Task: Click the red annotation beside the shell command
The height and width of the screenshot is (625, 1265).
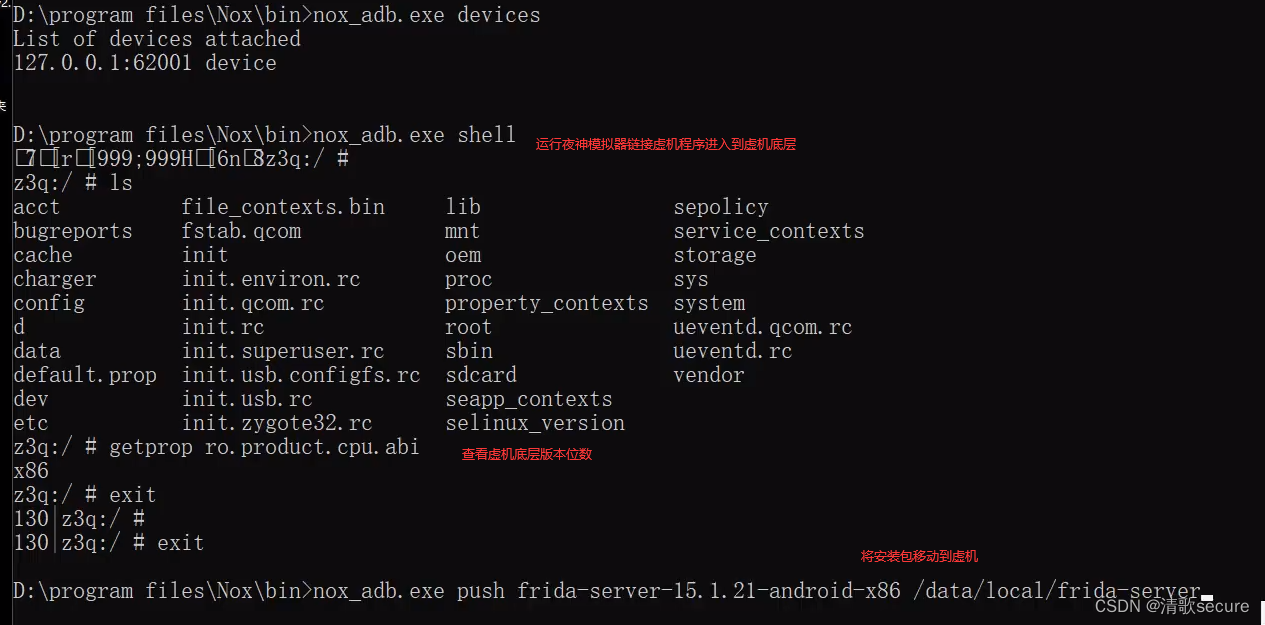Action: [x=665, y=144]
